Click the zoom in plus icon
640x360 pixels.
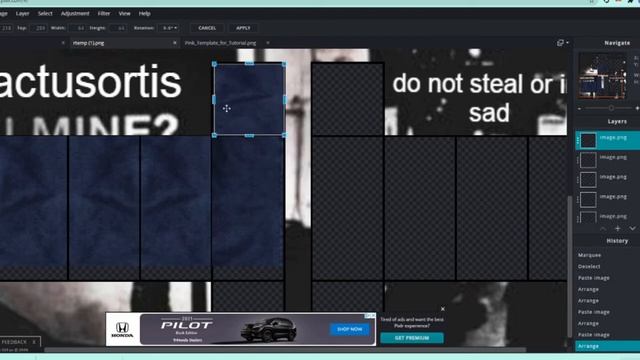click(637, 109)
